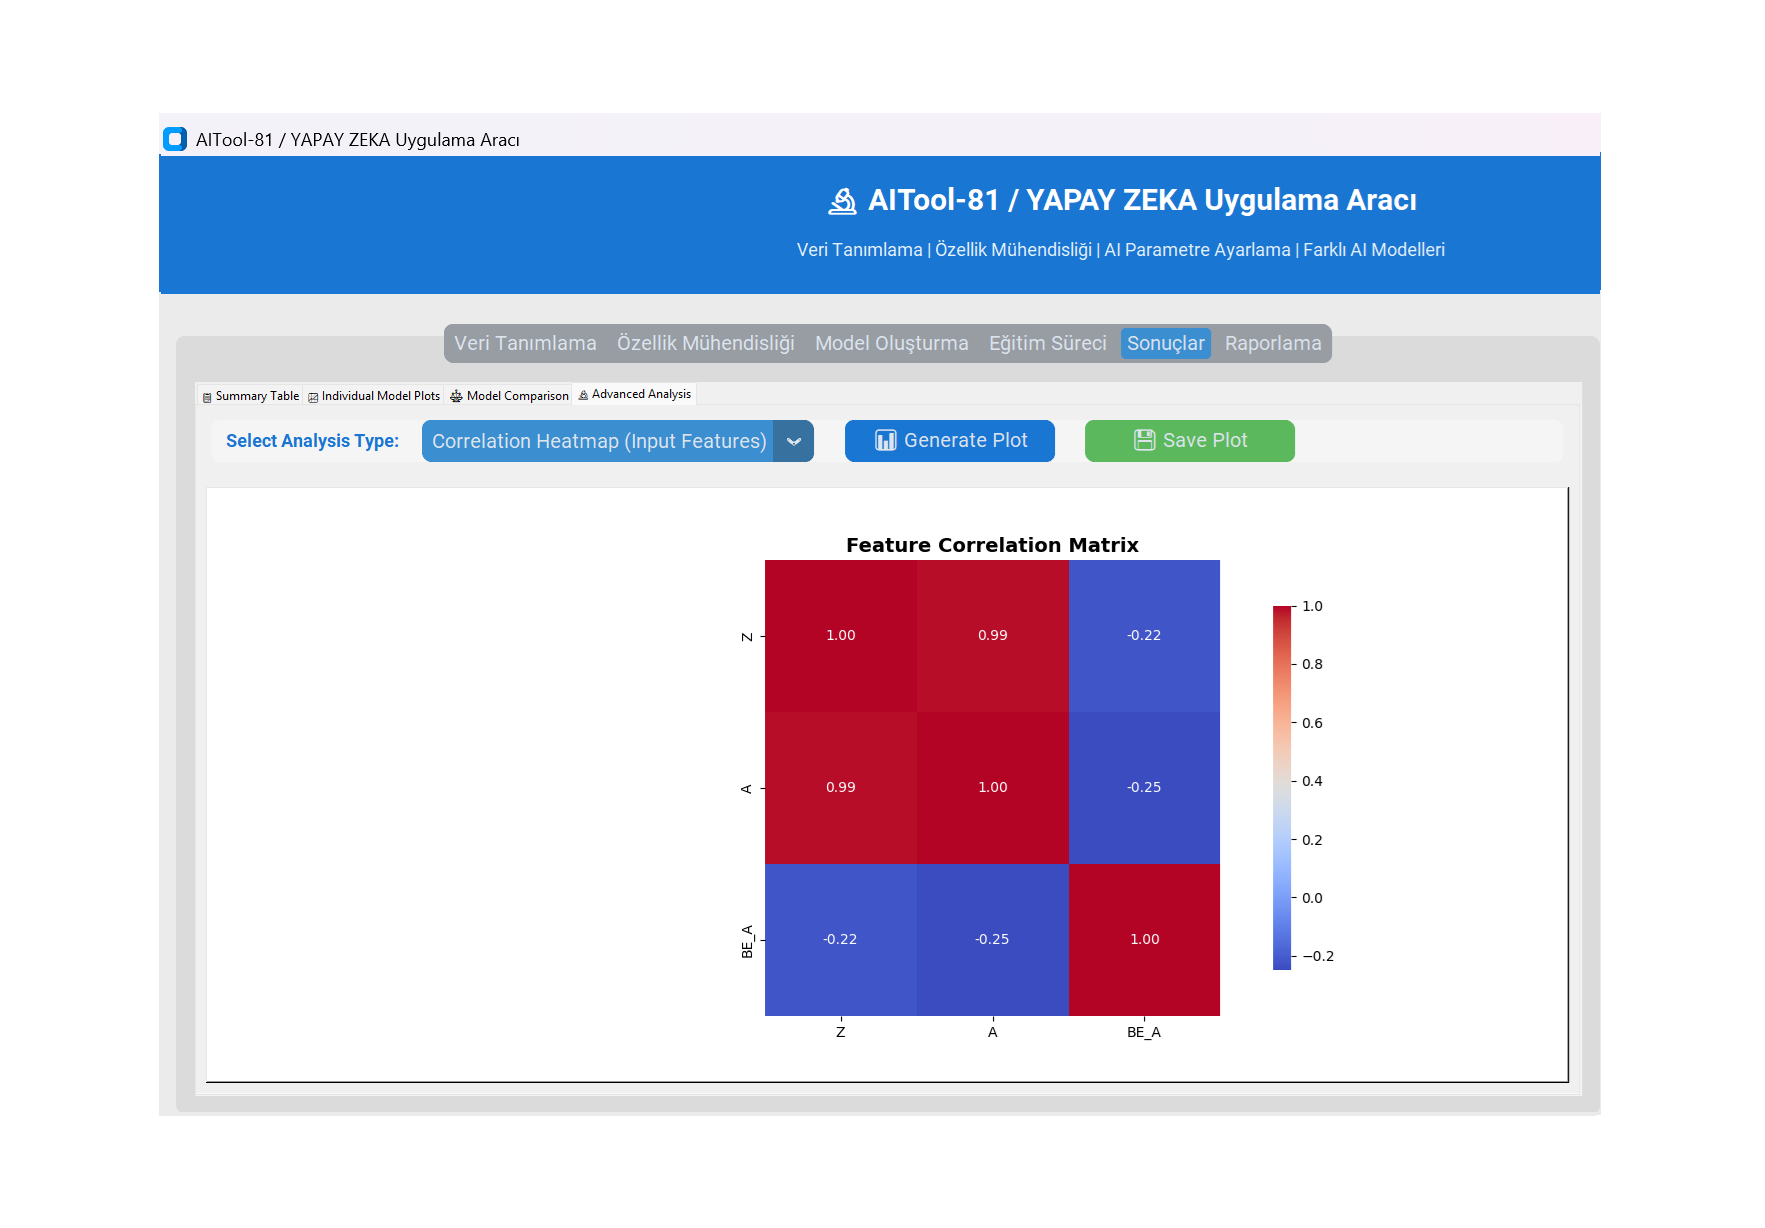1765x1228 pixels.
Task: Click the Select Analysis Type label
Action: (x=313, y=441)
